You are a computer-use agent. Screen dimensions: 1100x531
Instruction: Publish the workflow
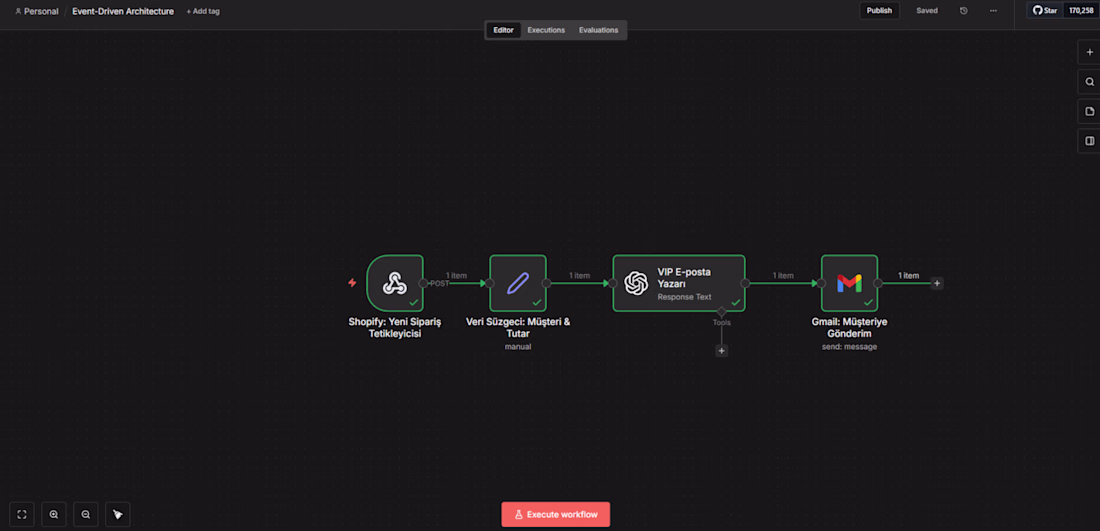pyautogui.click(x=879, y=11)
